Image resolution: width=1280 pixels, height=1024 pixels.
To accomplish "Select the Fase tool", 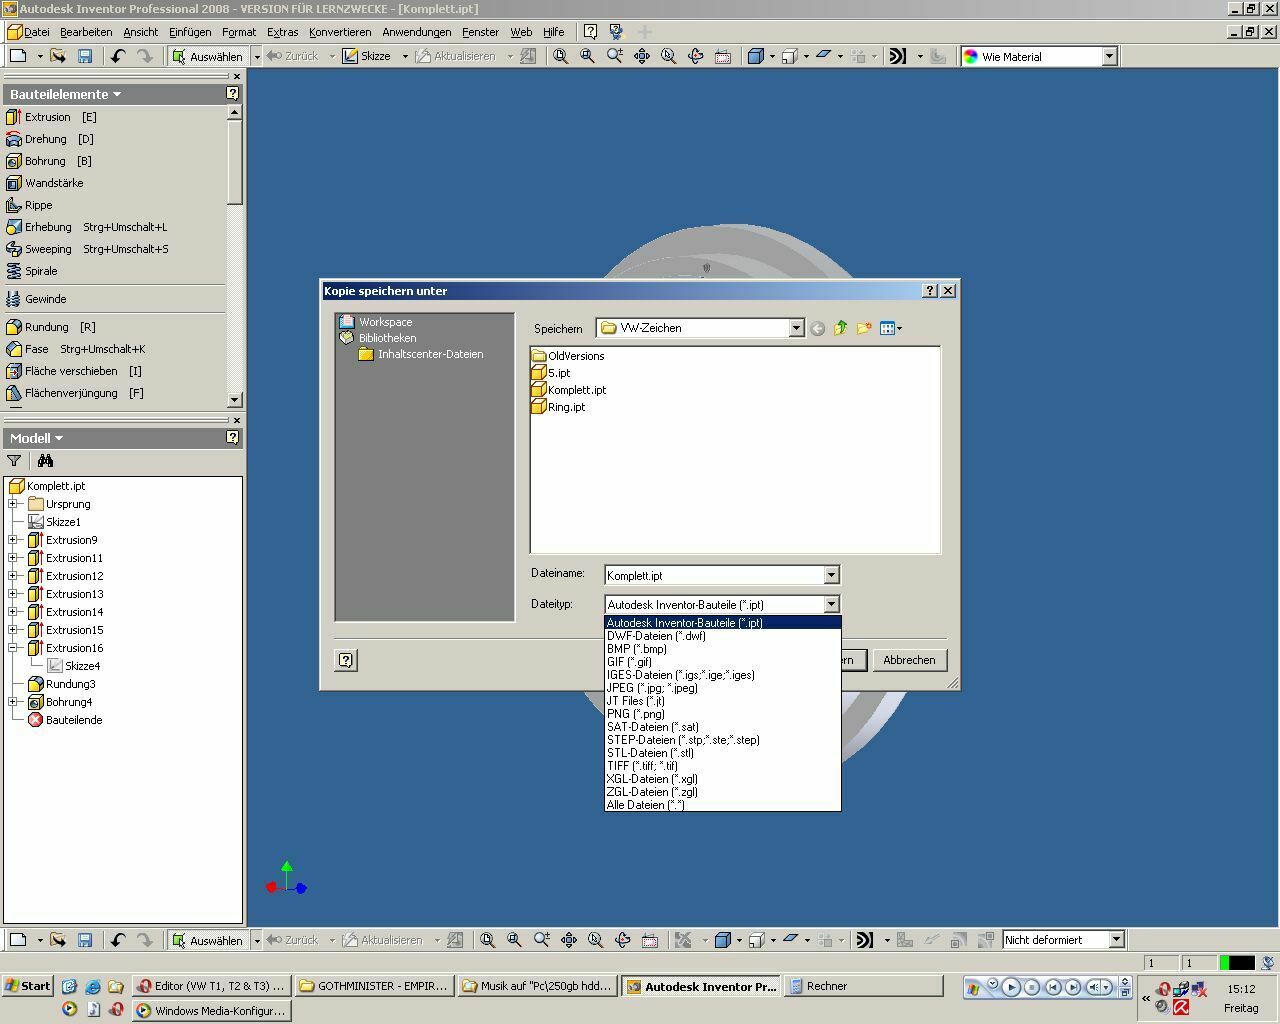I will coord(76,349).
